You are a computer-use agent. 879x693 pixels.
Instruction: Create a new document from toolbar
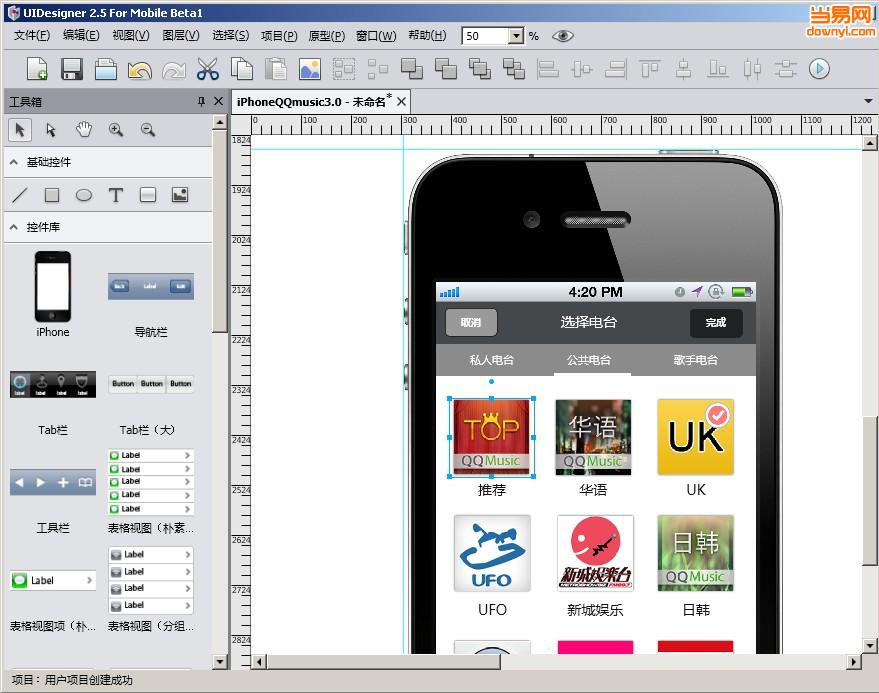(x=38, y=69)
